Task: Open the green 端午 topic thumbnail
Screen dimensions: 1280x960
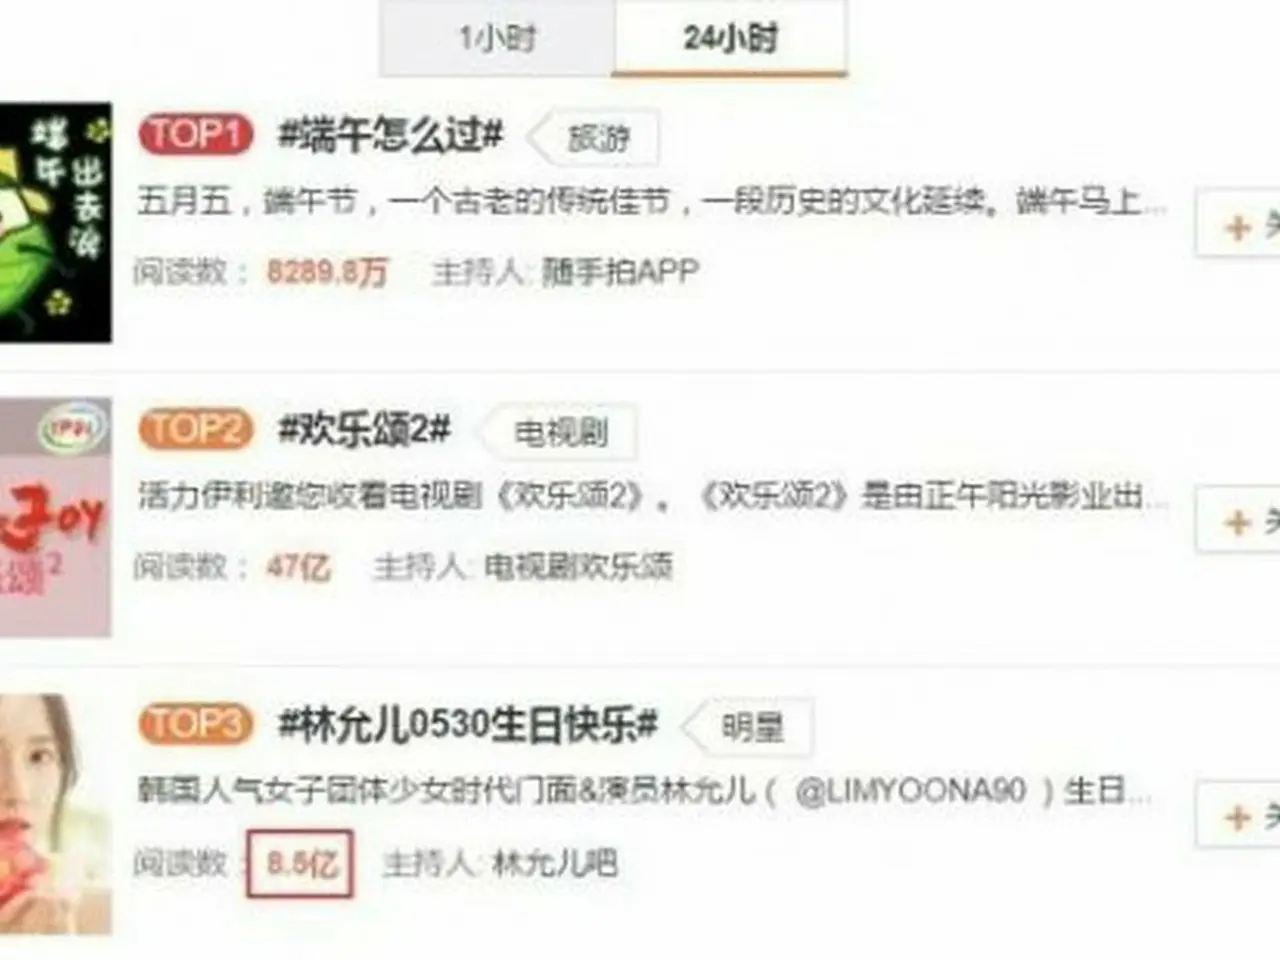Action: tap(55, 223)
